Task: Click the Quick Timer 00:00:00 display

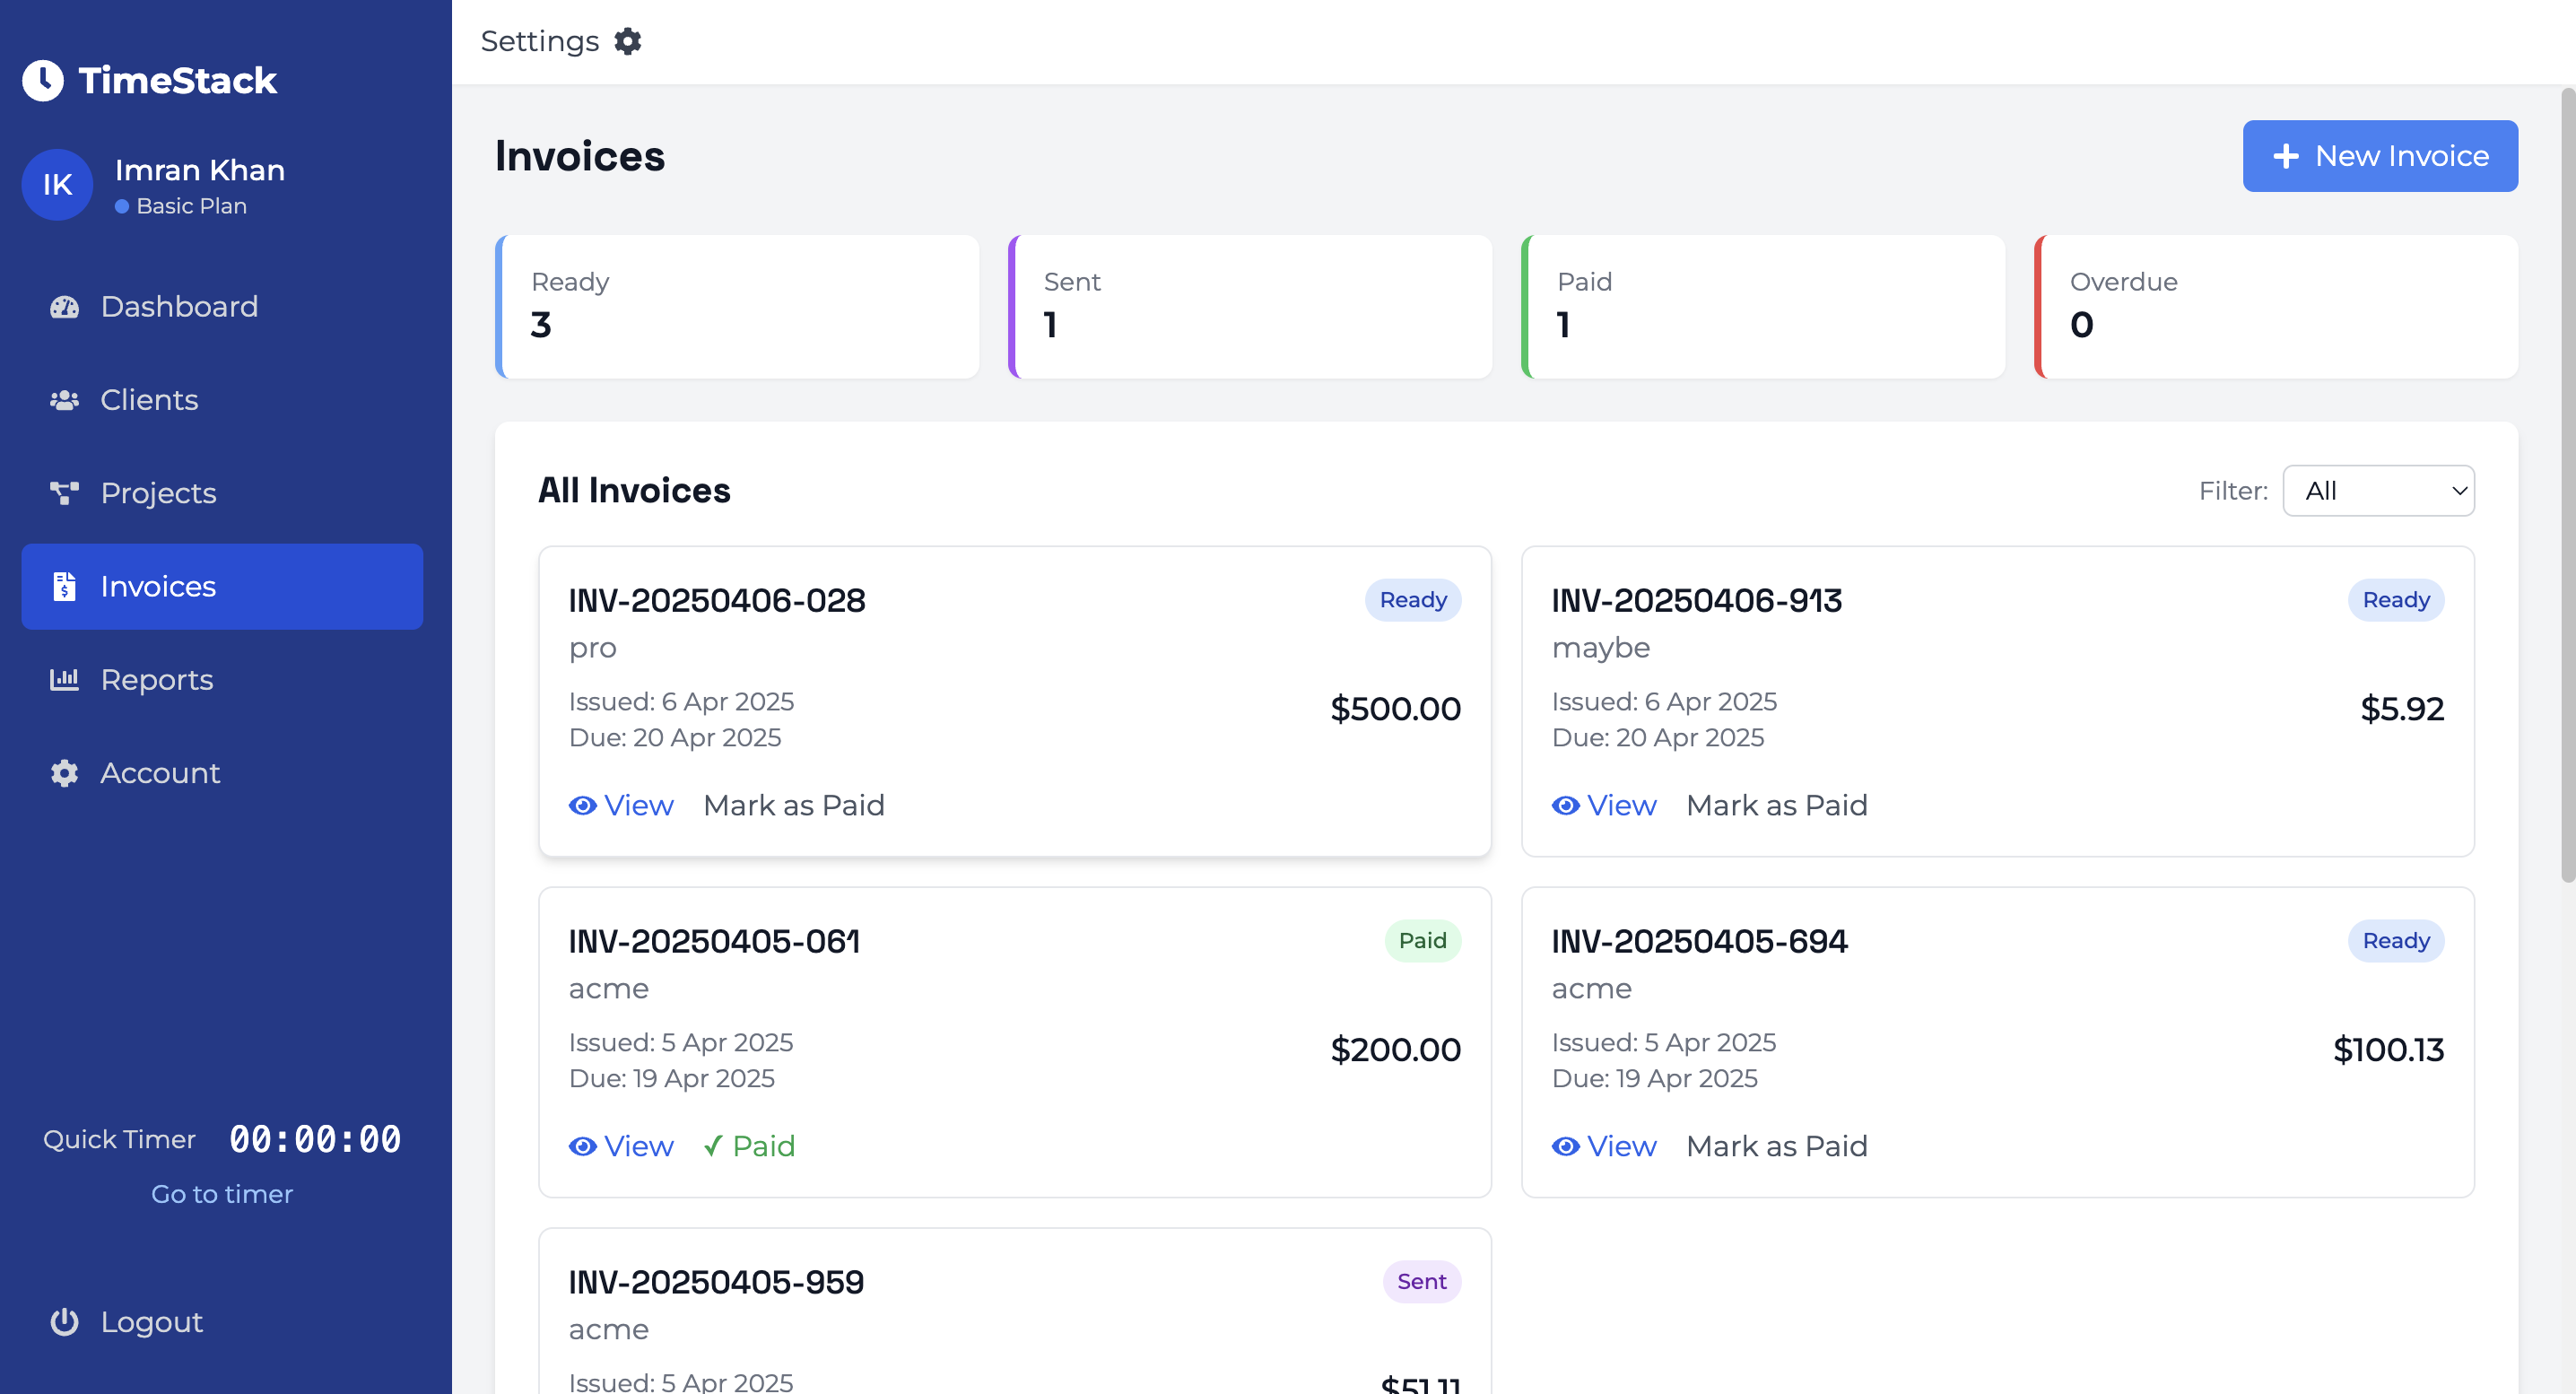Action: (315, 1139)
